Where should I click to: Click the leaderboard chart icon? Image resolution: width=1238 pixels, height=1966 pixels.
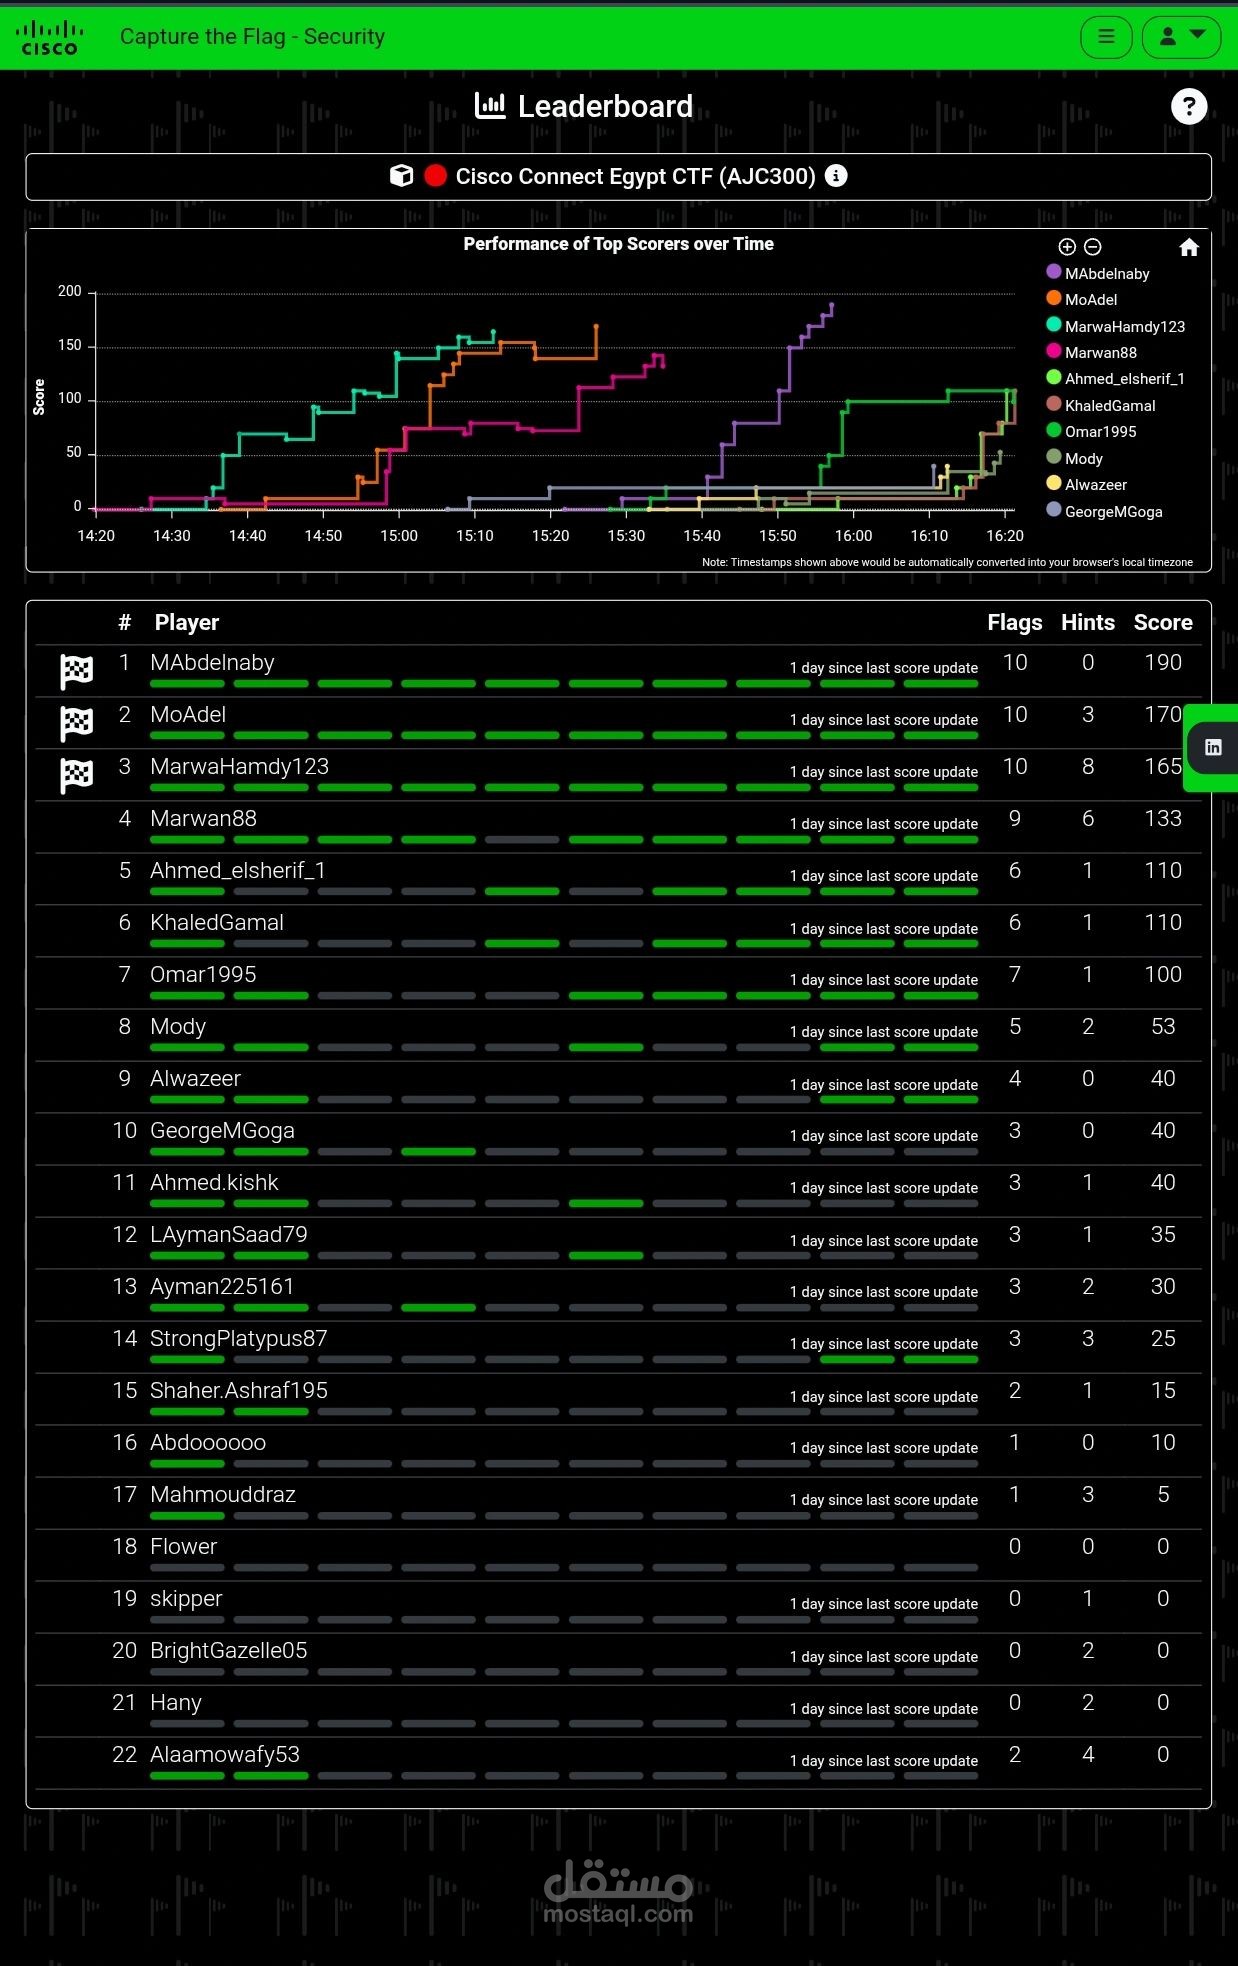click(490, 106)
